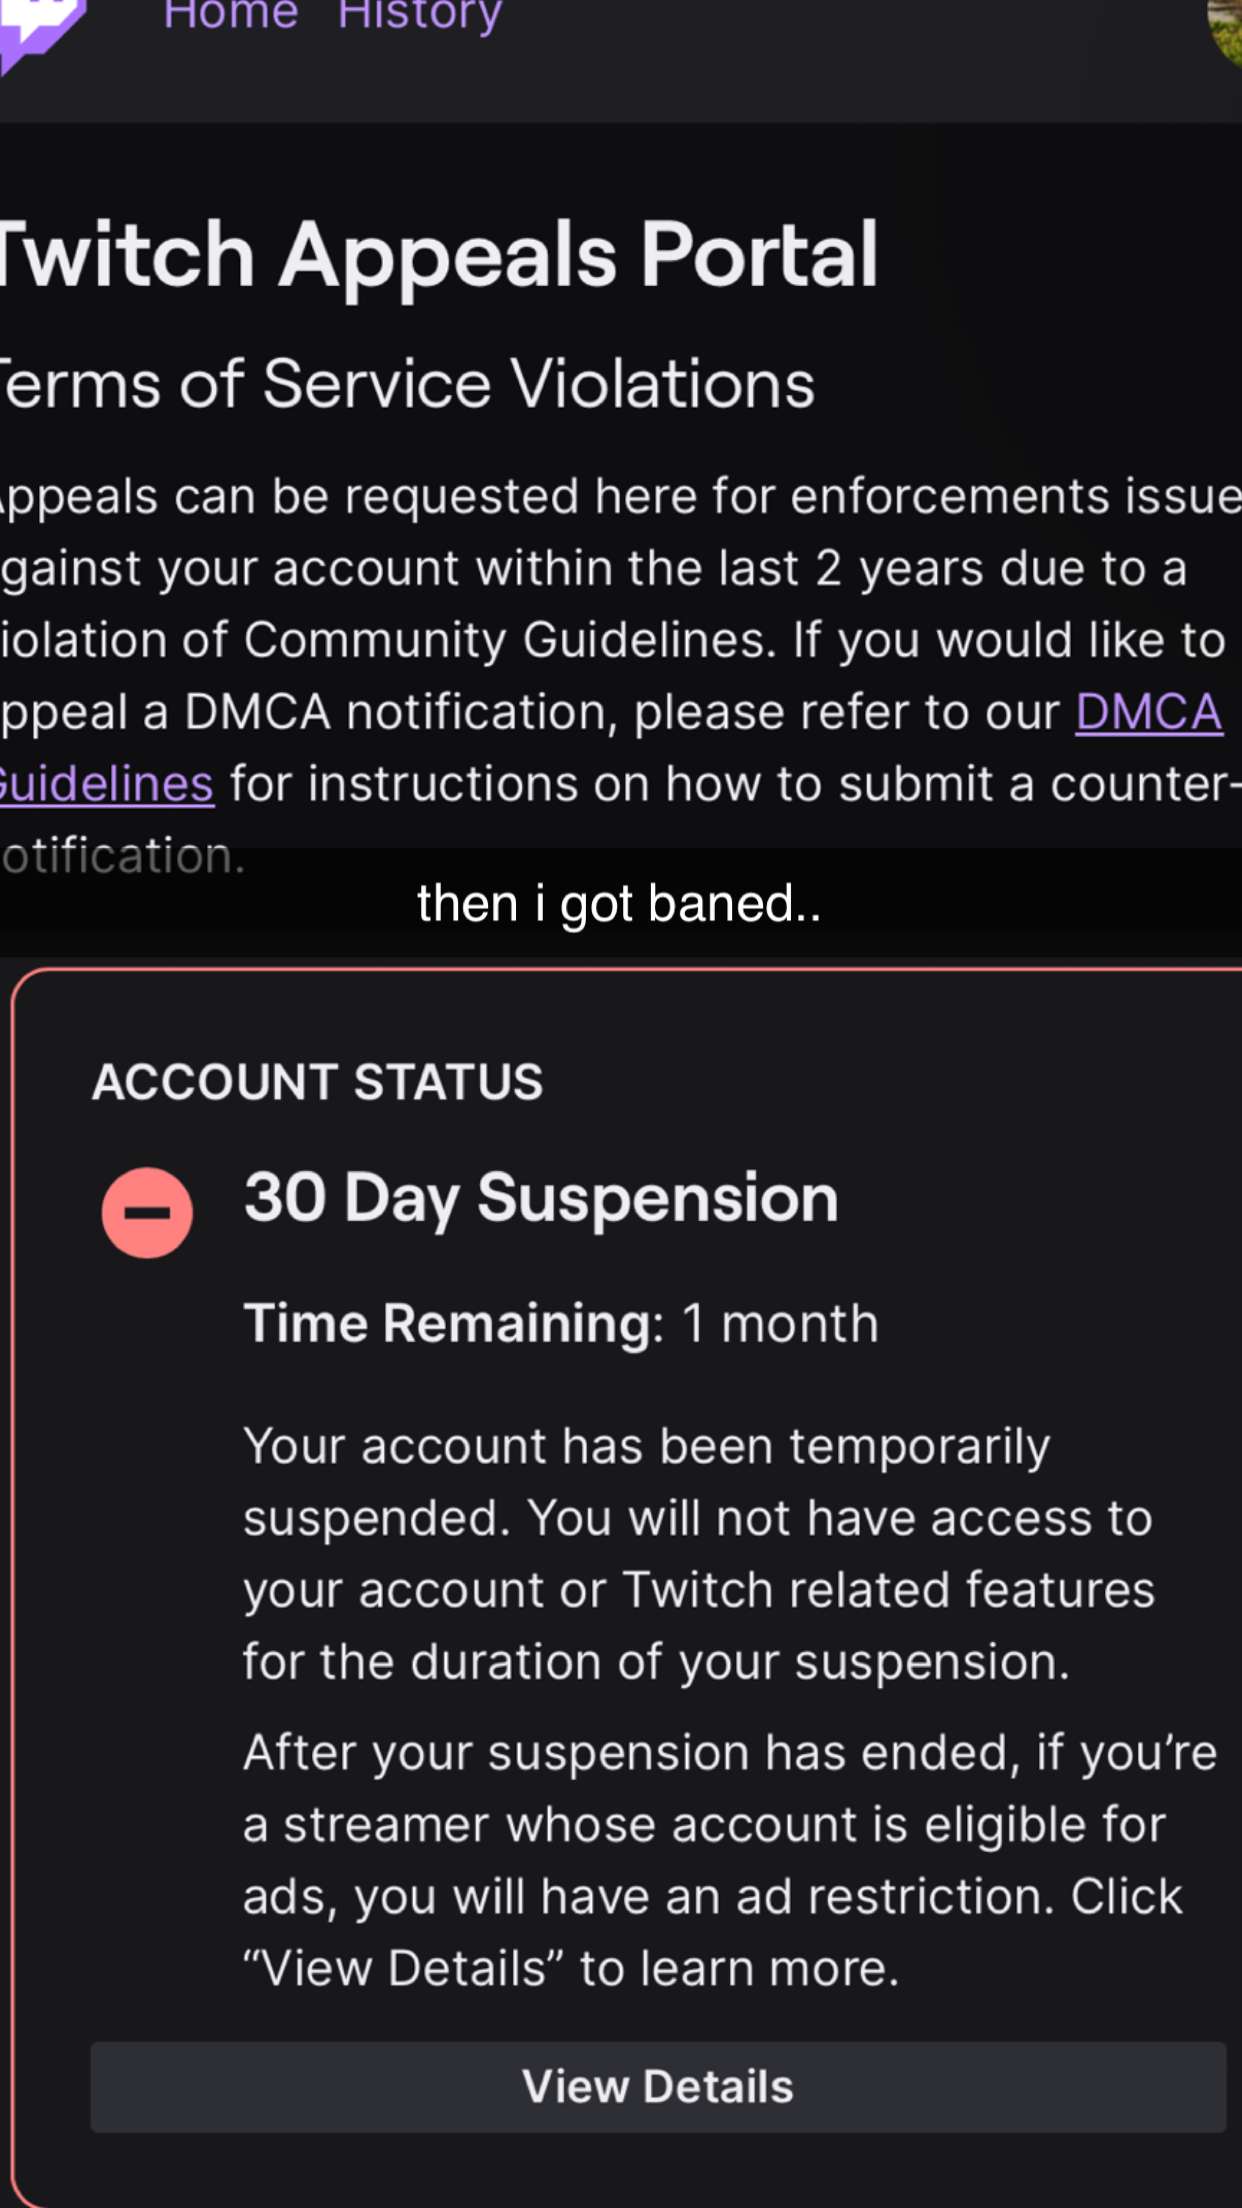Go to the Home tab
Screen dimensions: 1242x2208
point(230,16)
